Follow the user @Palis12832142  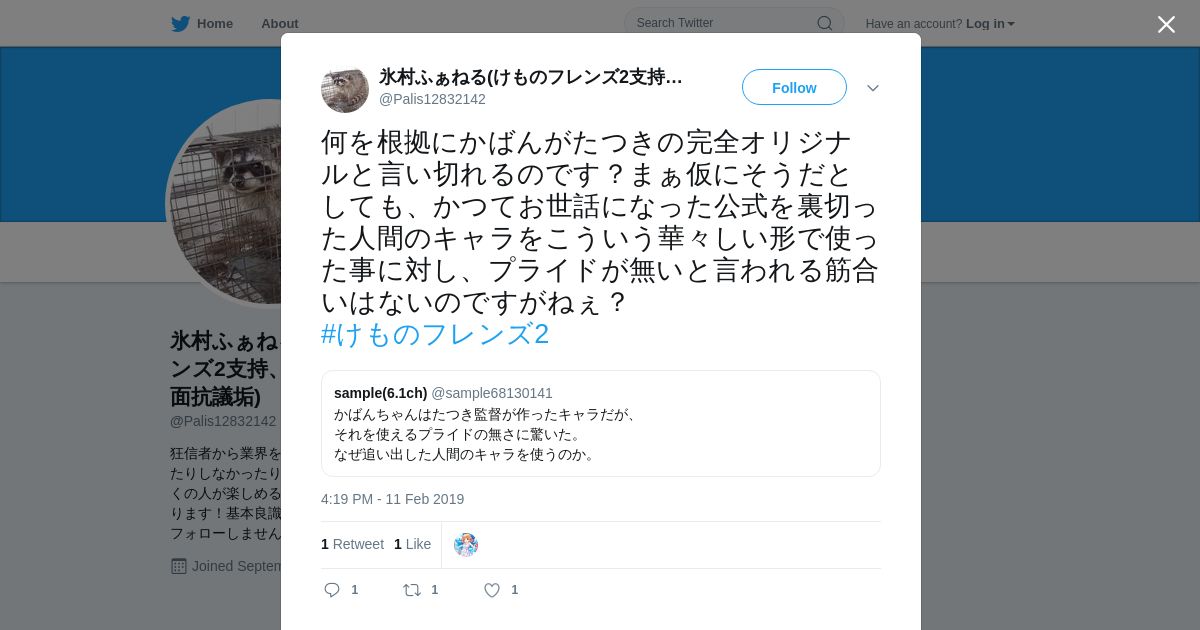pos(794,88)
